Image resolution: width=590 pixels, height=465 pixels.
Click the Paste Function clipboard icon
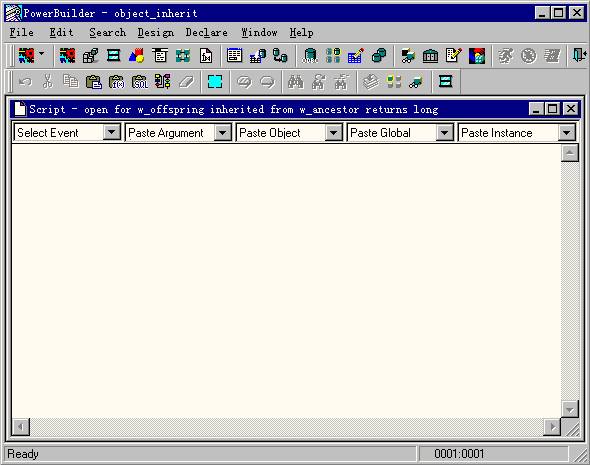point(117,82)
